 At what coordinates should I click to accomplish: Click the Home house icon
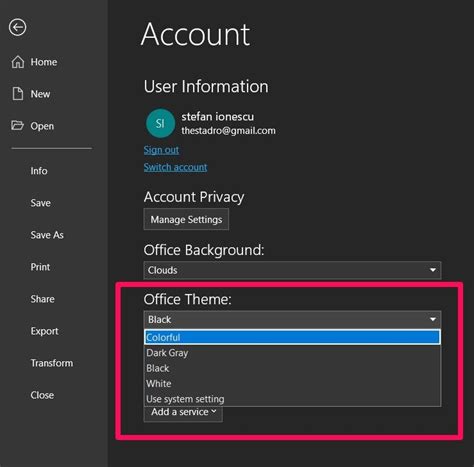[18, 62]
